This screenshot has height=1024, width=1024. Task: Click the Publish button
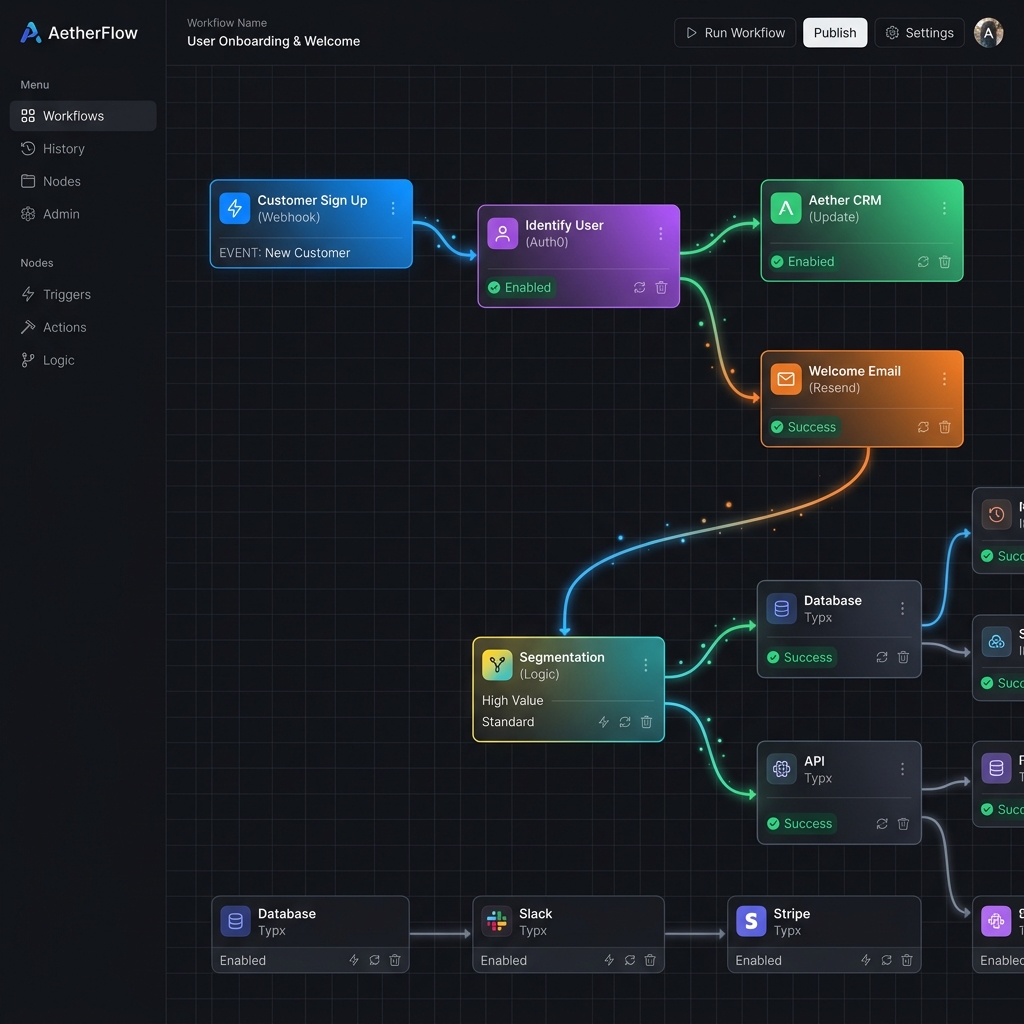835,33
